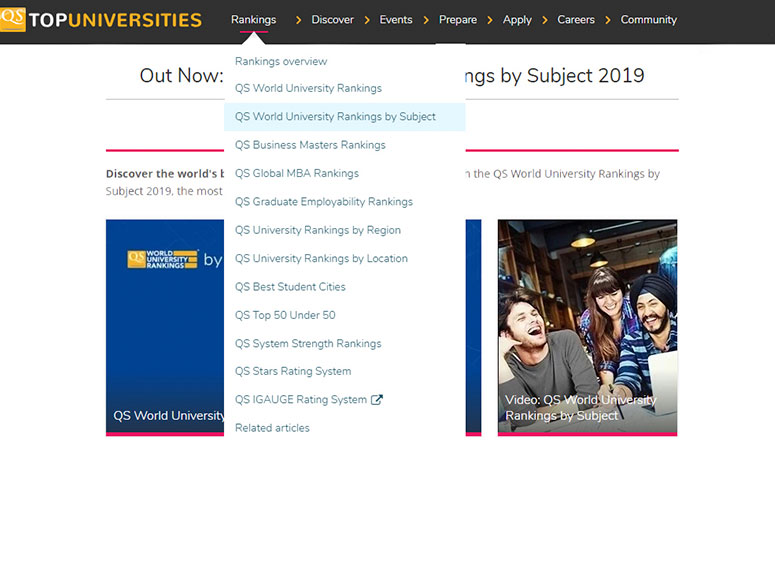Image resolution: width=775 pixels, height=566 pixels.
Task: Select Rankings overview
Action: pyautogui.click(x=281, y=61)
